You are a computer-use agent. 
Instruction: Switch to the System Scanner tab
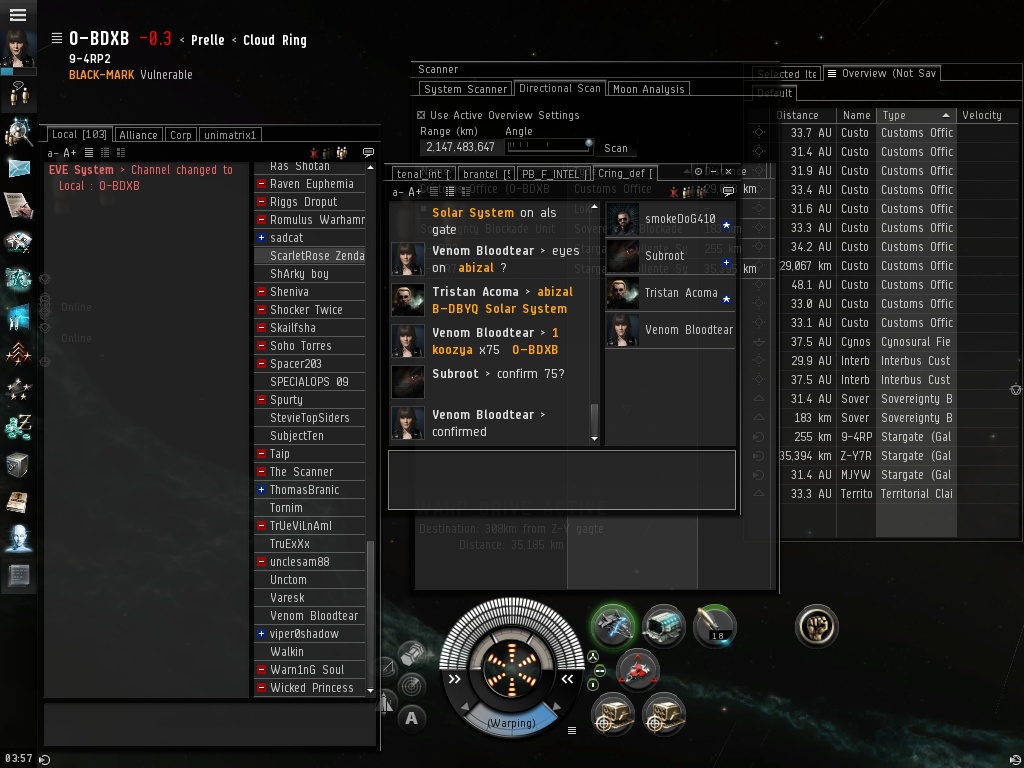(465, 89)
